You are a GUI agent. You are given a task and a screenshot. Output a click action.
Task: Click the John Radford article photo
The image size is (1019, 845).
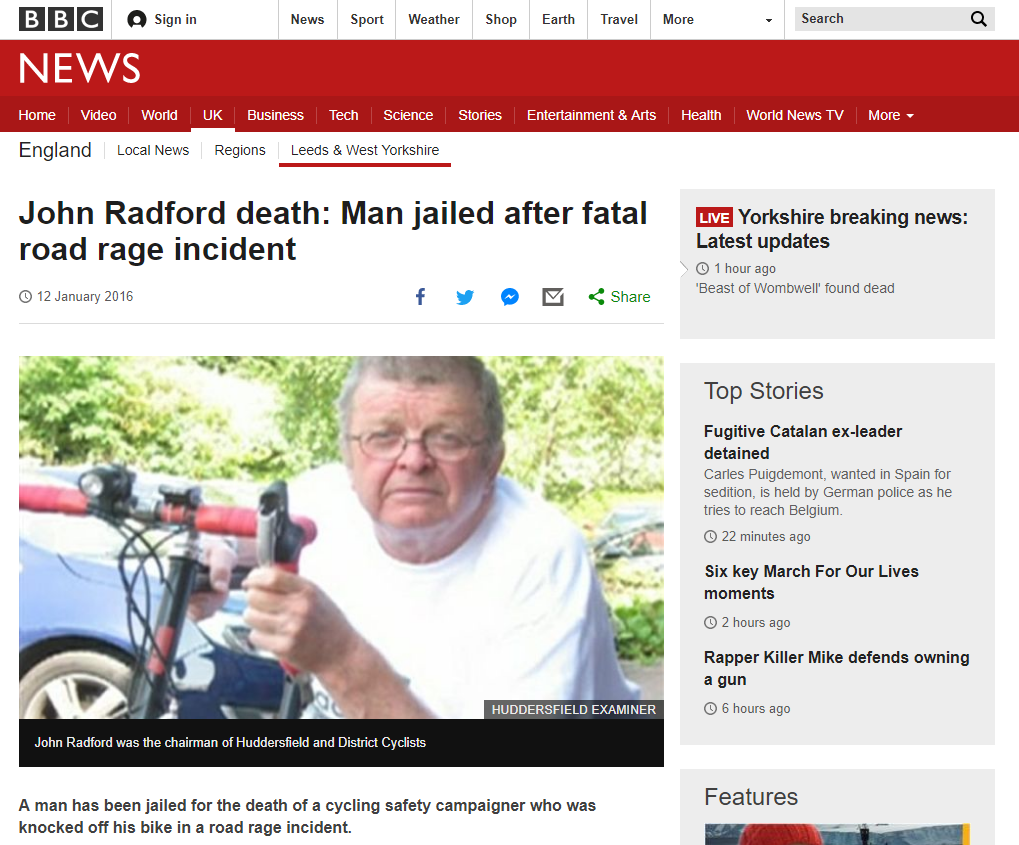click(x=341, y=537)
